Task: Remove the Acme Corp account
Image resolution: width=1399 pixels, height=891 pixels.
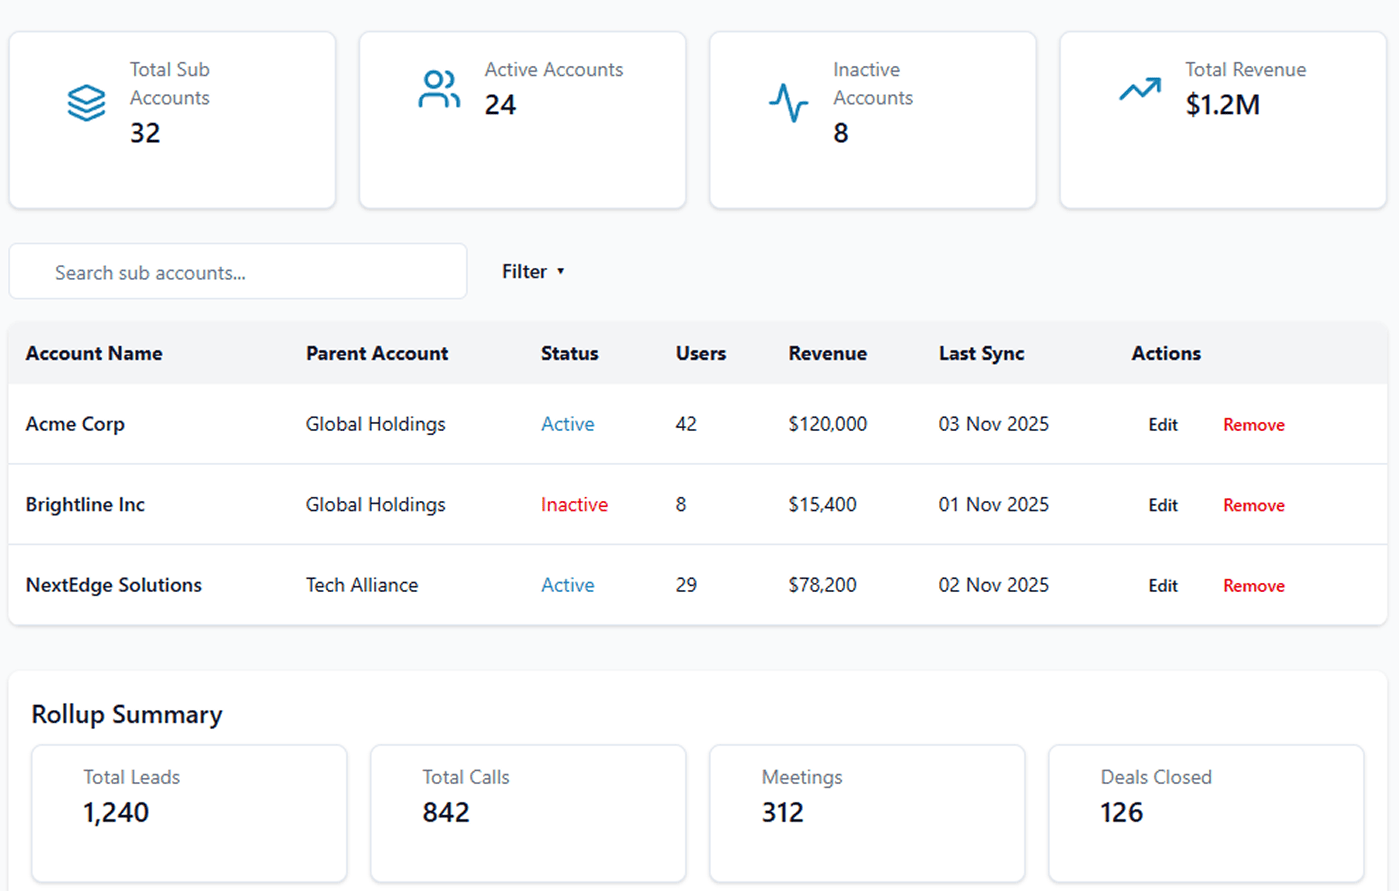Action: pyautogui.click(x=1253, y=425)
